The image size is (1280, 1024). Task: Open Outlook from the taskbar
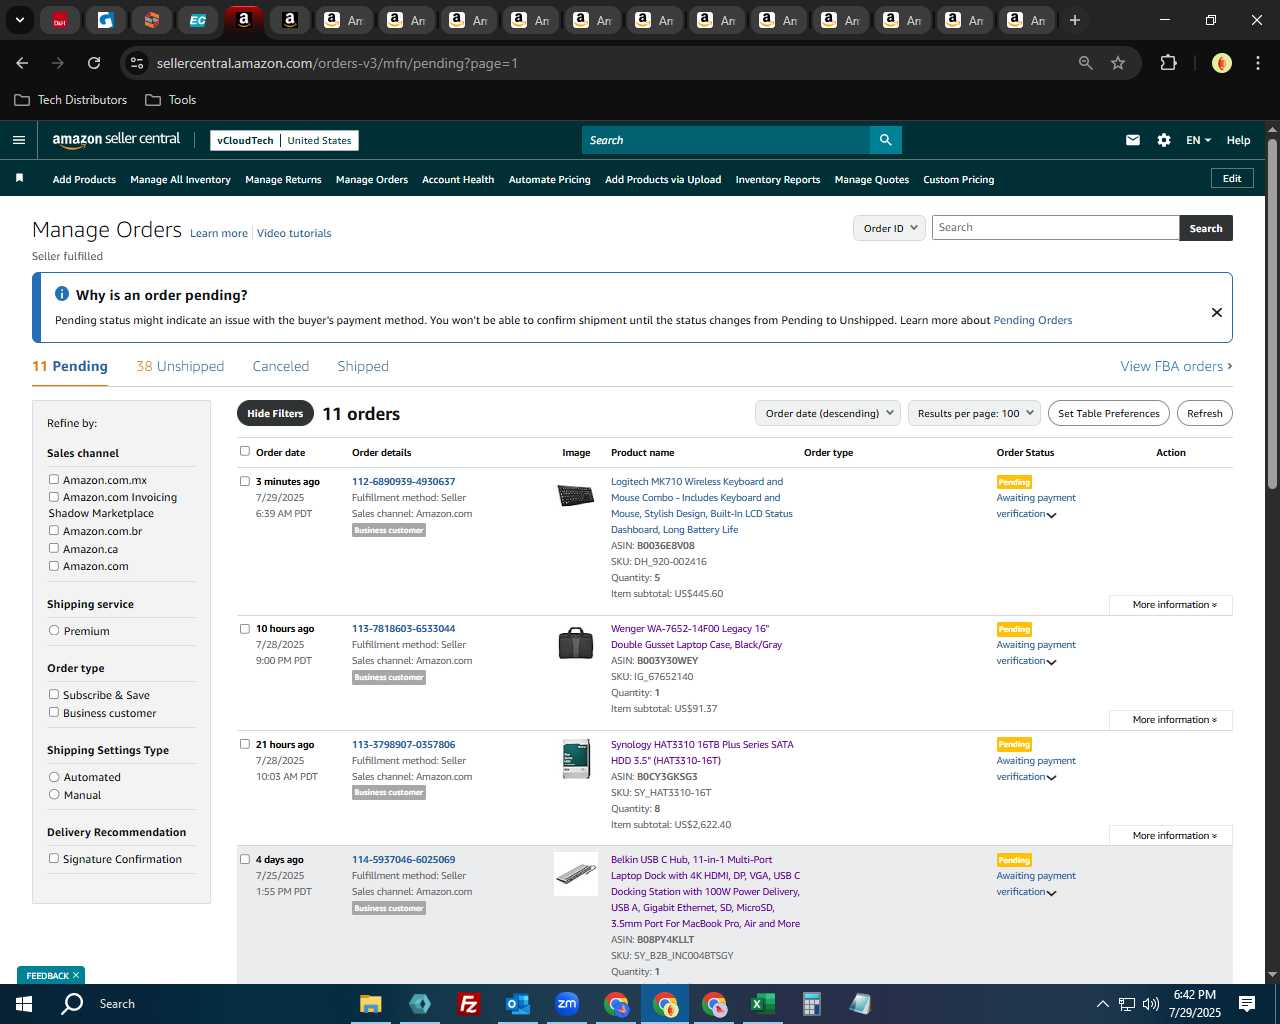518,1004
